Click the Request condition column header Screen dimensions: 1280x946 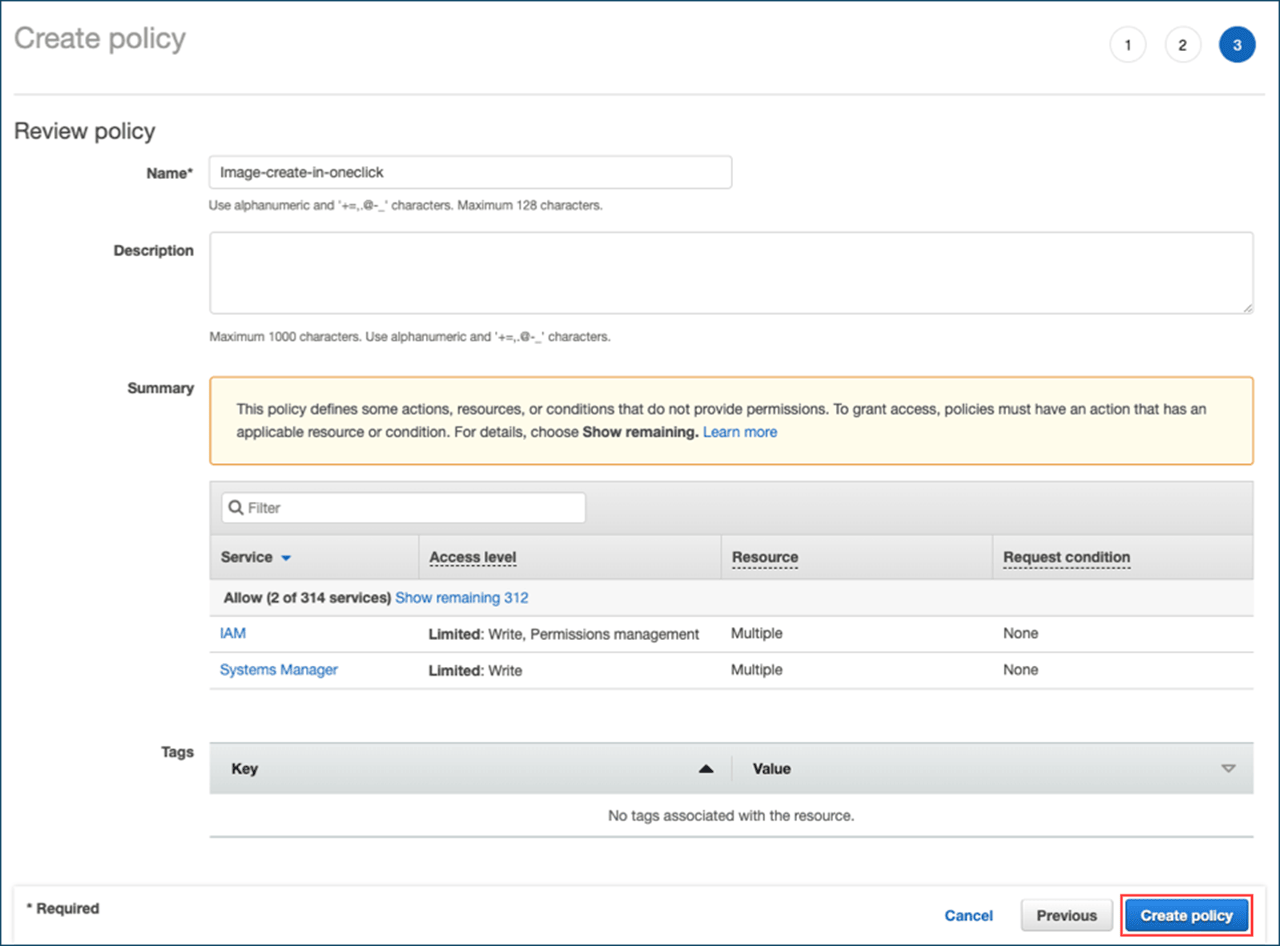pos(1066,557)
